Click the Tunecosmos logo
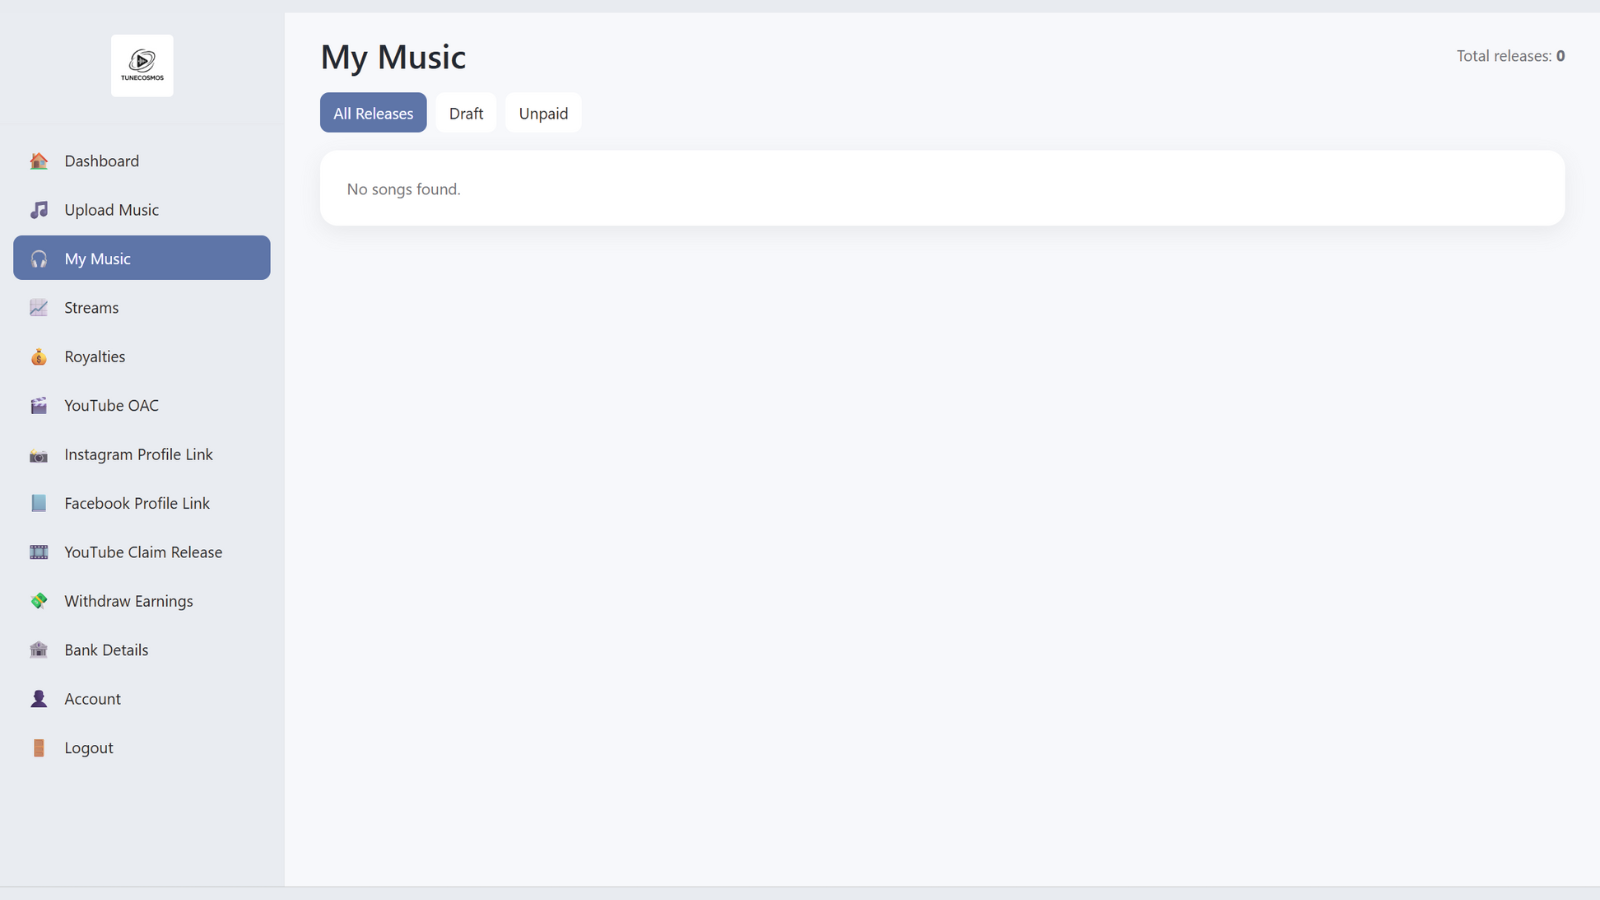The image size is (1600, 900). click(142, 66)
